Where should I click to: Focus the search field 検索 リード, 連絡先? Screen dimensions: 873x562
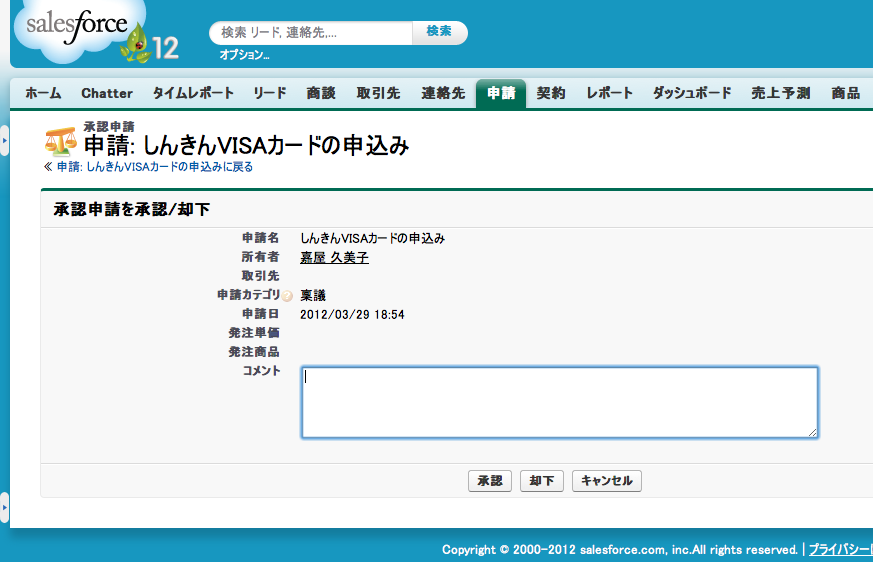click(x=312, y=32)
